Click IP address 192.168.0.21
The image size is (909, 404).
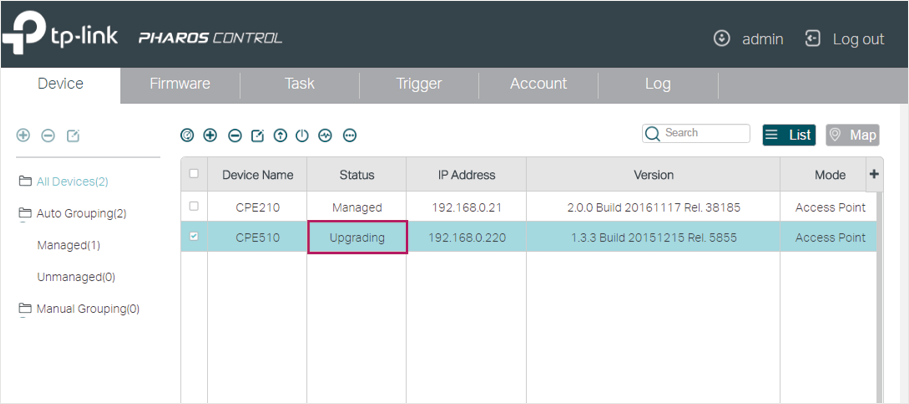pyautogui.click(x=466, y=208)
